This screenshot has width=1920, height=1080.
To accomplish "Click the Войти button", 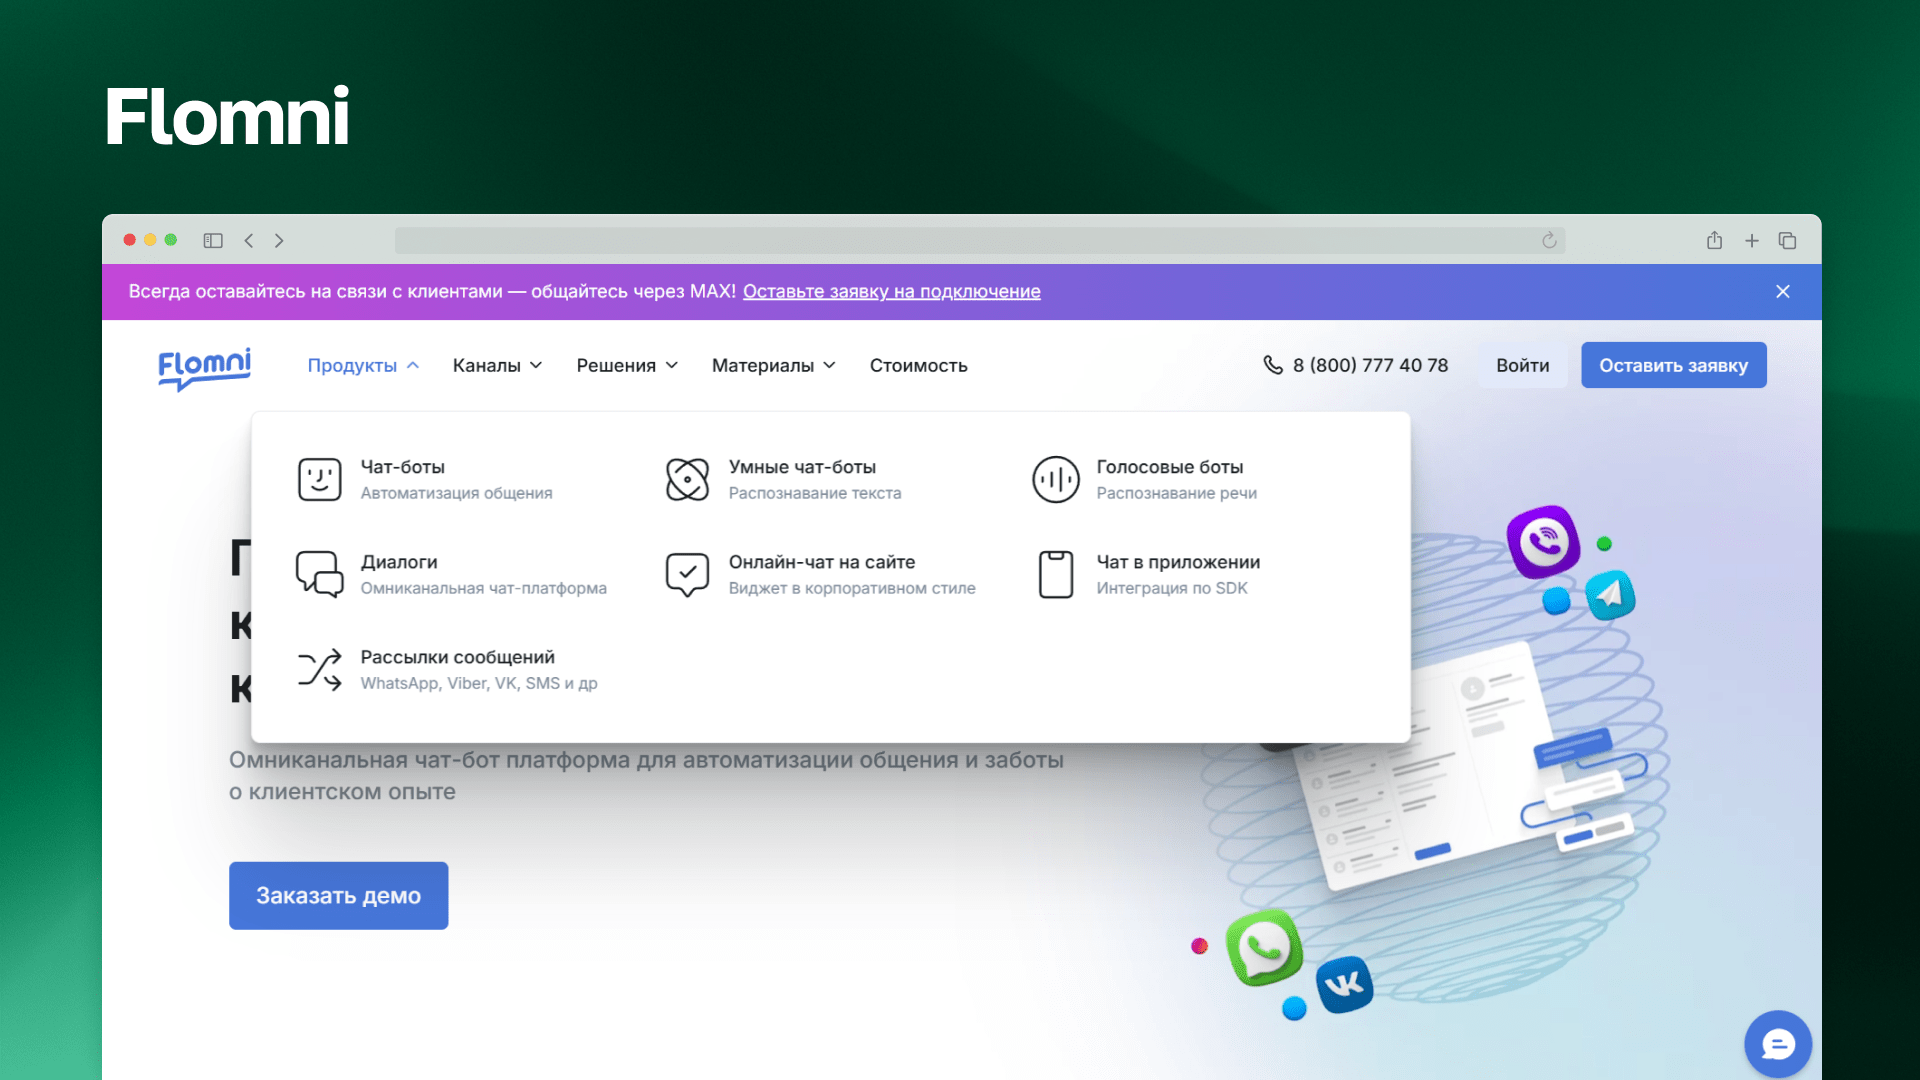I will (x=1522, y=365).
